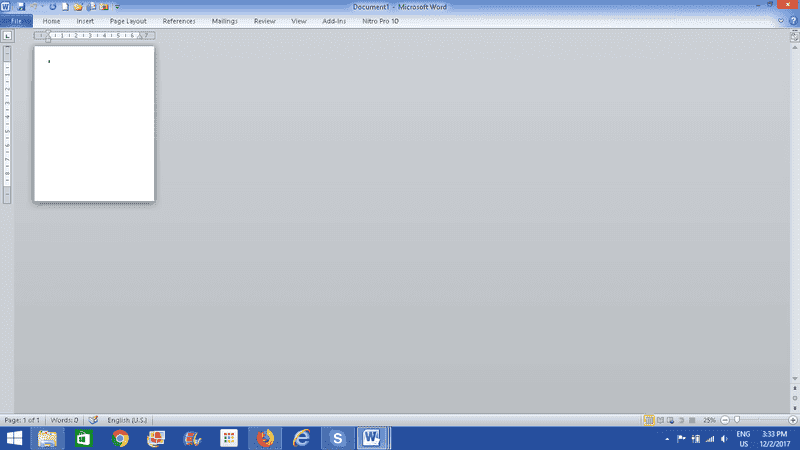Click the Zoom In plus button
The height and width of the screenshot is (450, 800).
pyautogui.click(x=793, y=420)
